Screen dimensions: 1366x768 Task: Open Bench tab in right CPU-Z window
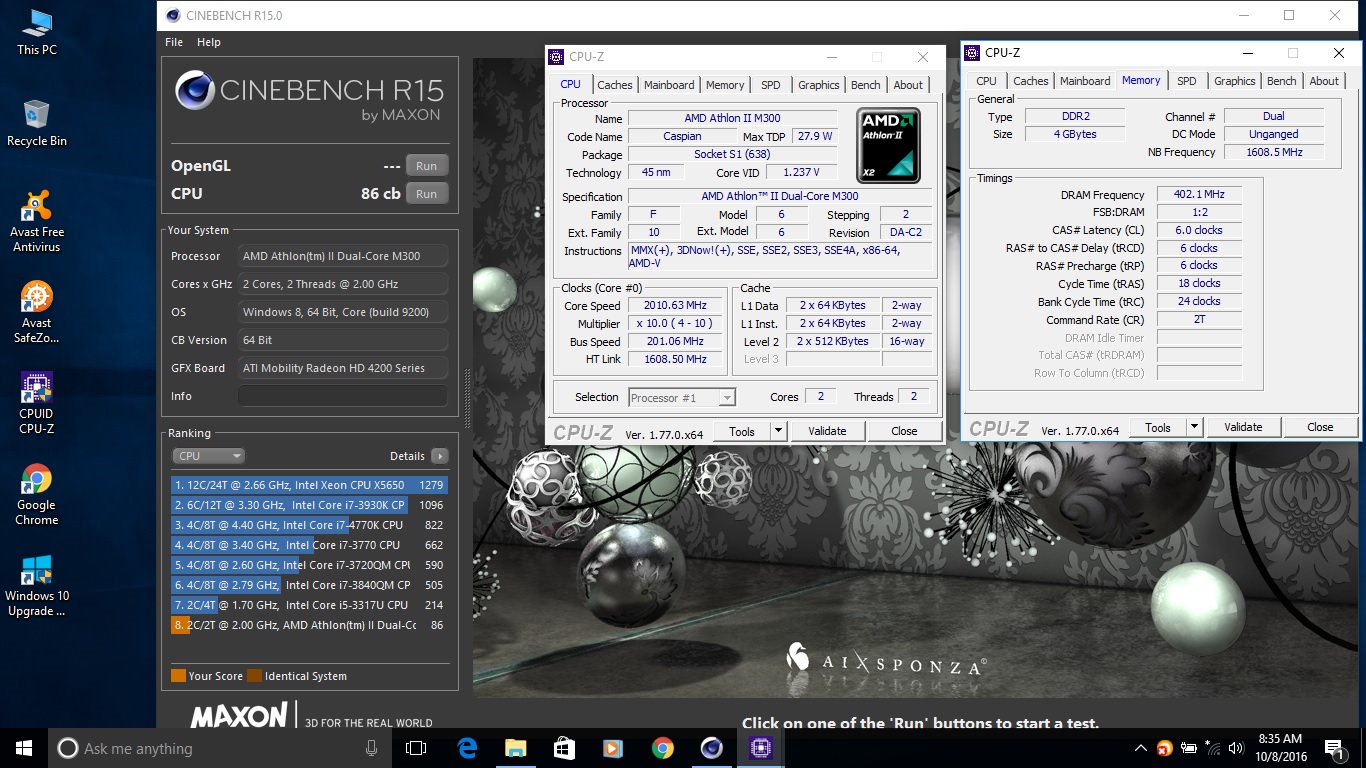(1282, 81)
